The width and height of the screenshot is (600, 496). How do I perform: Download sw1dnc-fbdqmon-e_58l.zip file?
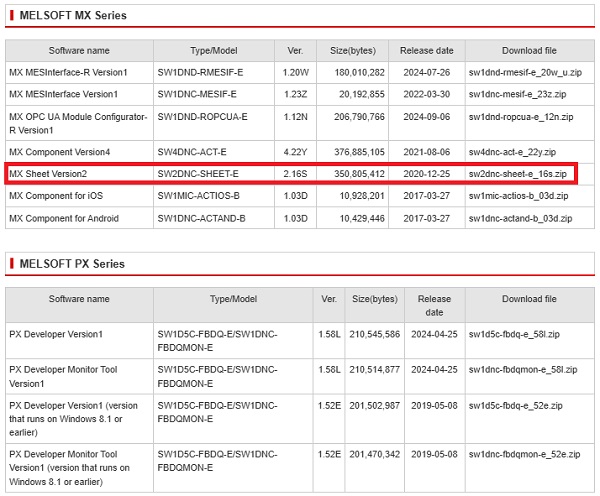pyautogui.click(x=523, y=369)
